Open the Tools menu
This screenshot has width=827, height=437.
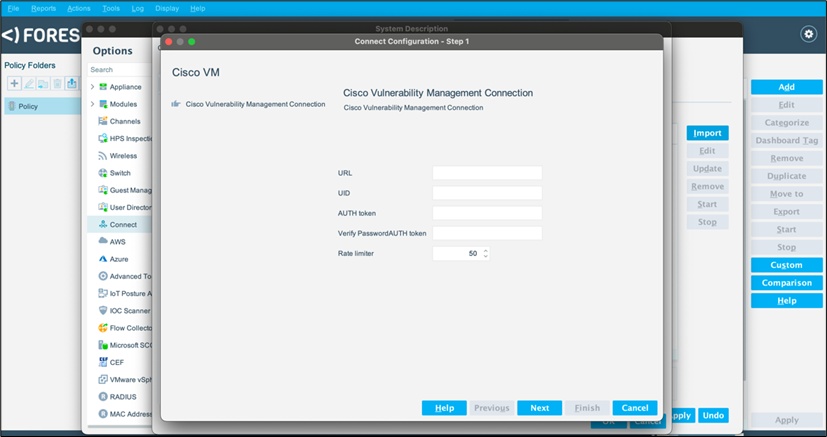pos(111,8)
